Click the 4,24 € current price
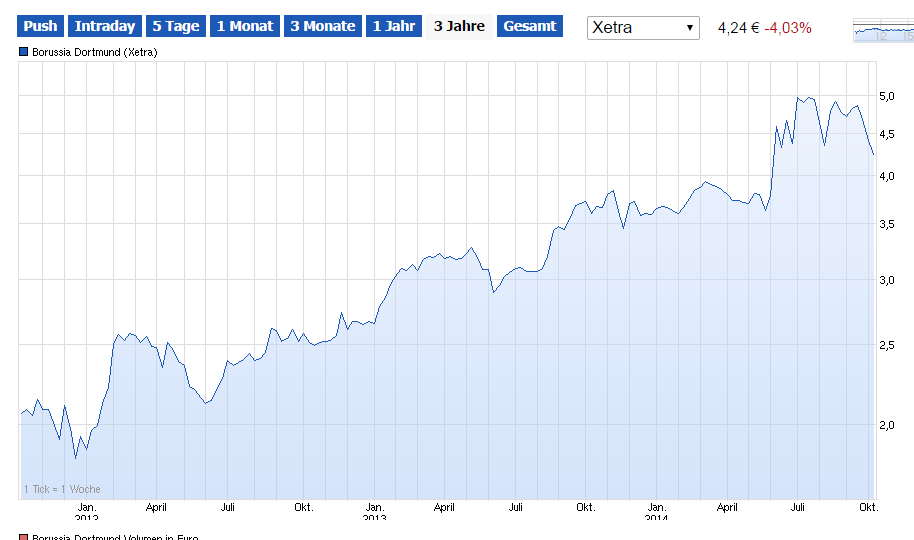 click(738, 28)
